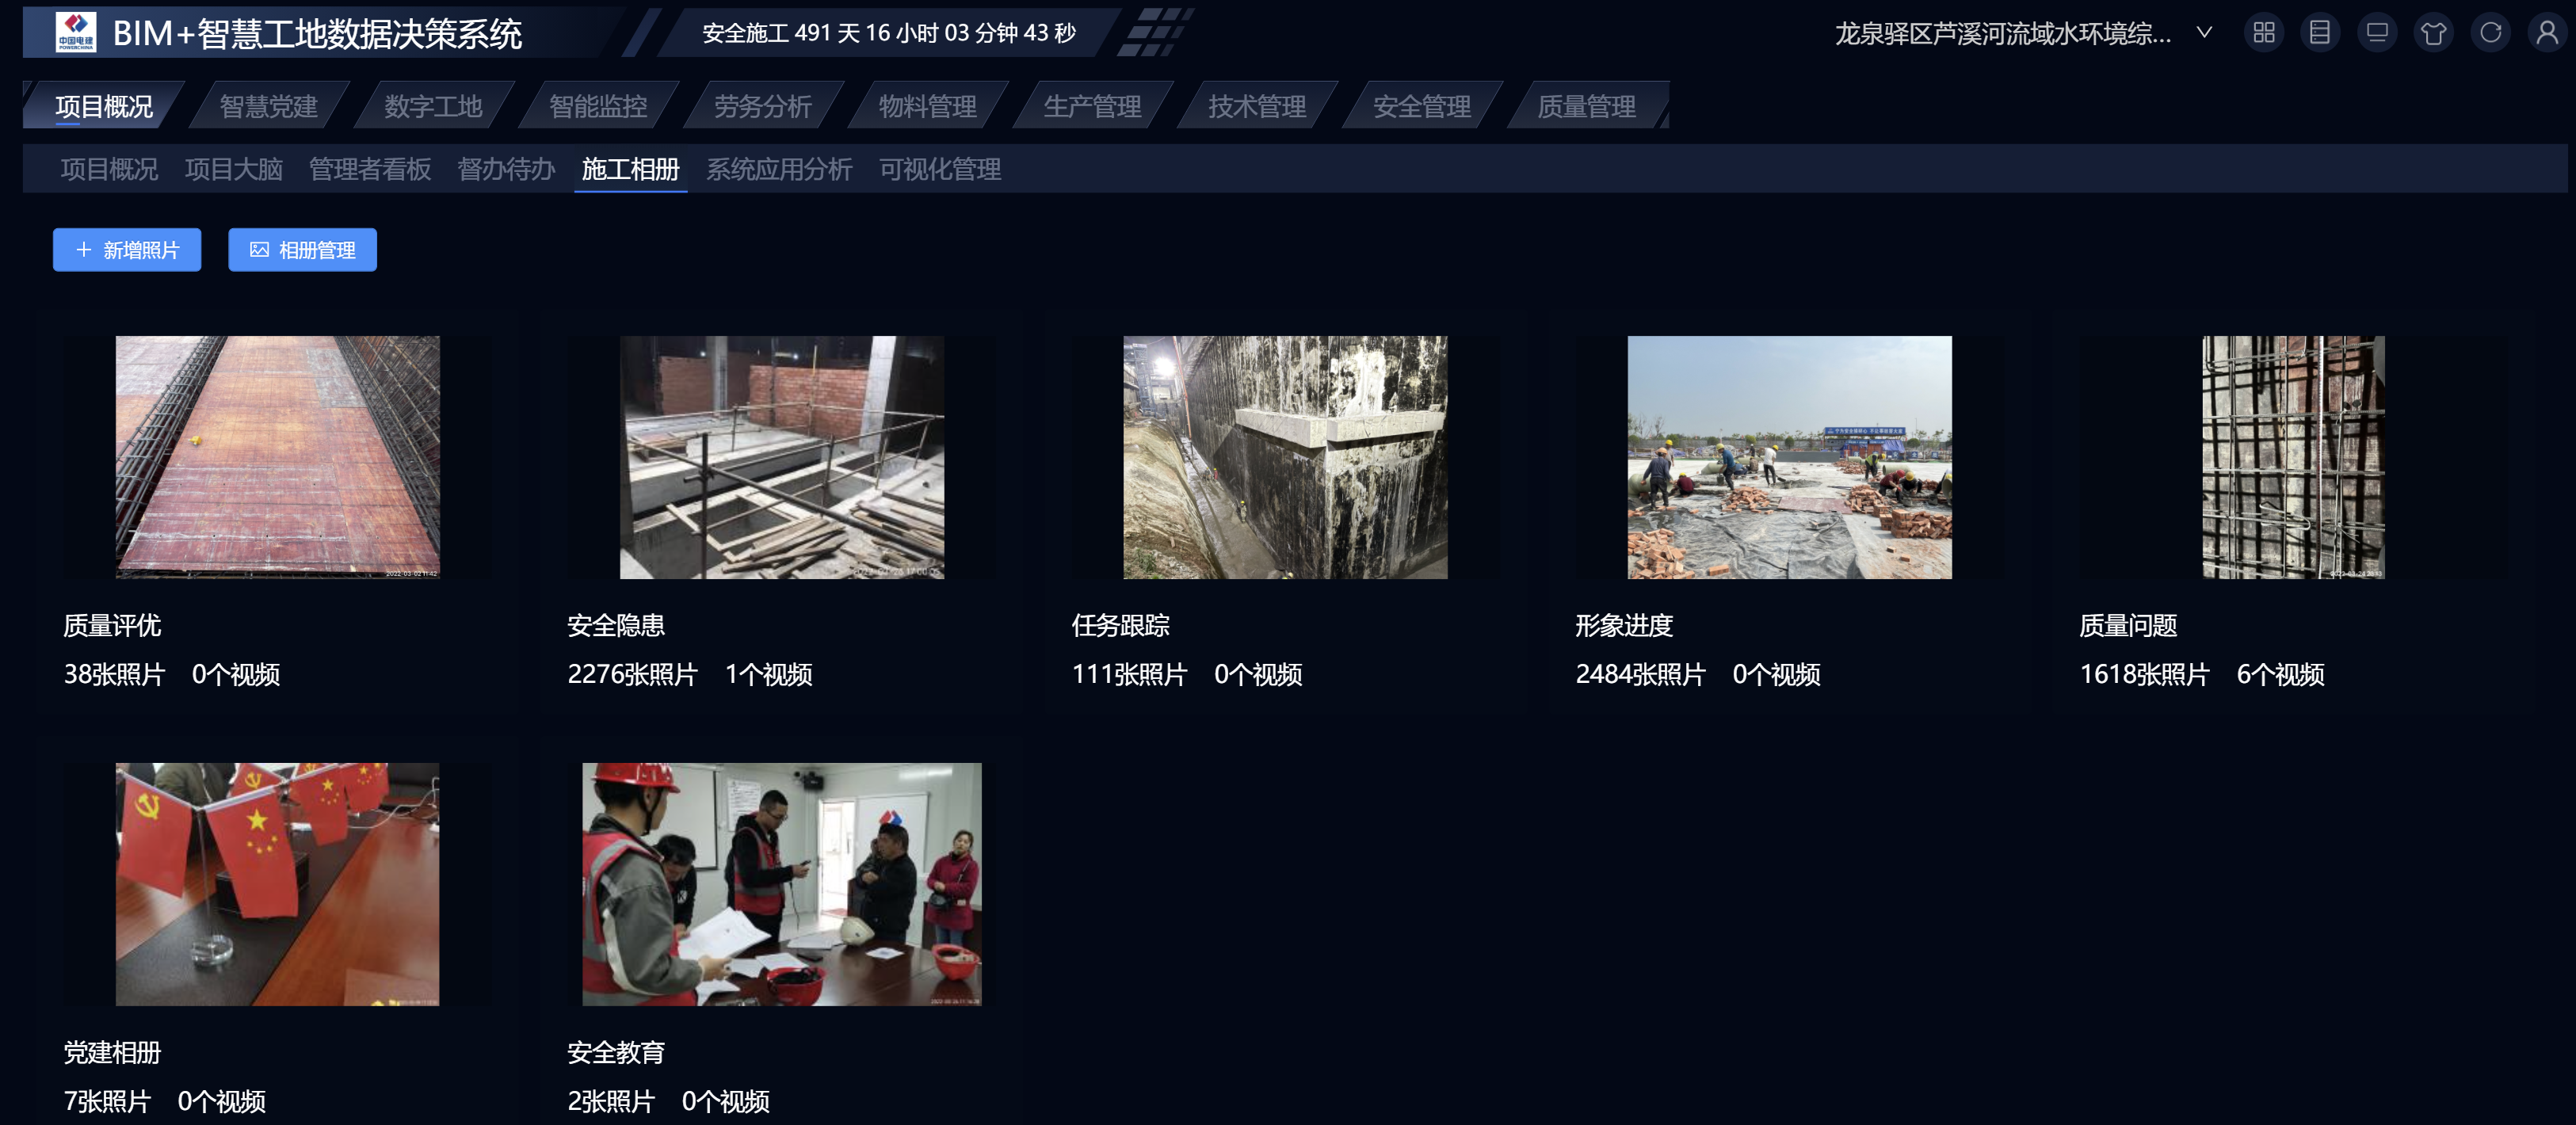Viewport: 2576px width, 1125px height.
Task: Open the 形象进度 album thumbnail
Action: 1789,457
